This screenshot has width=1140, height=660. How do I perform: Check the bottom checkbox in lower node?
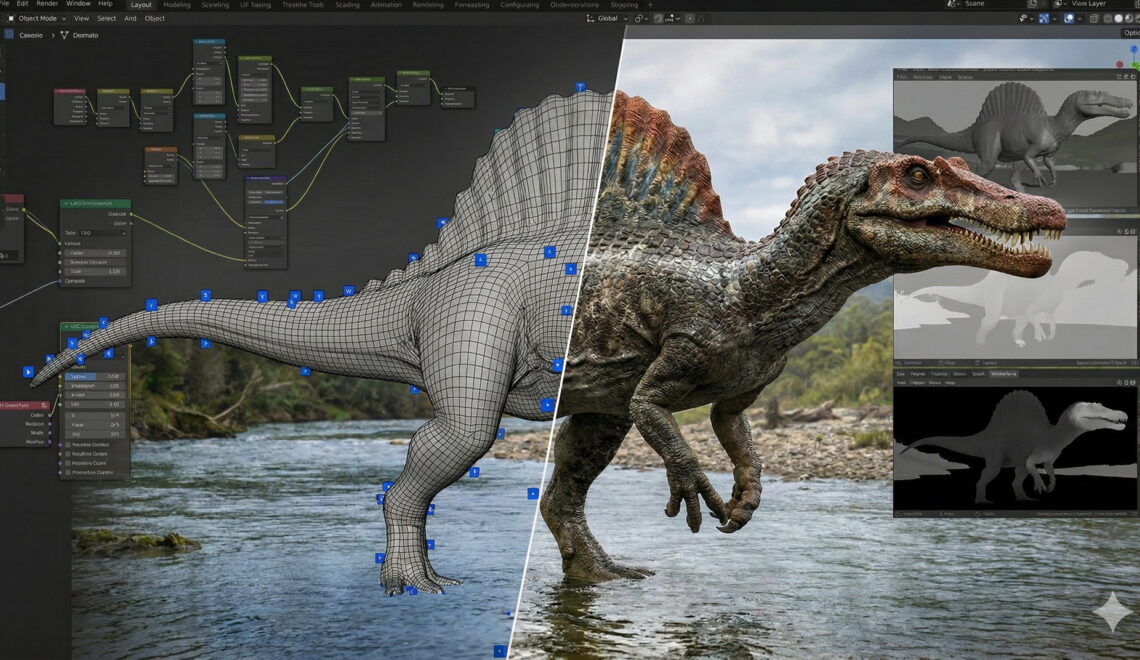pos(67,472)
